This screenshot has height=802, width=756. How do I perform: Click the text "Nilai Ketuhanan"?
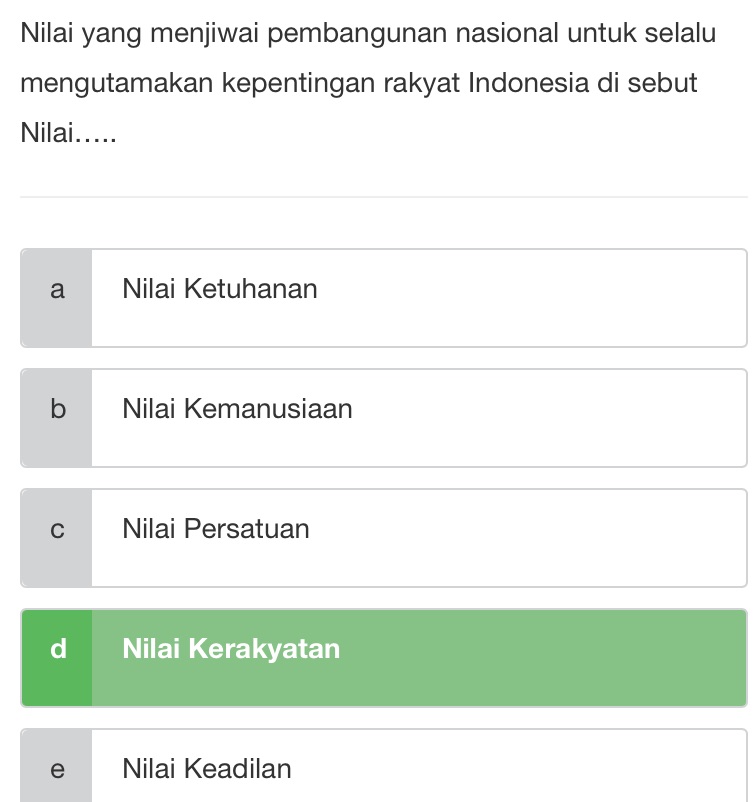(x=219, y=289)
